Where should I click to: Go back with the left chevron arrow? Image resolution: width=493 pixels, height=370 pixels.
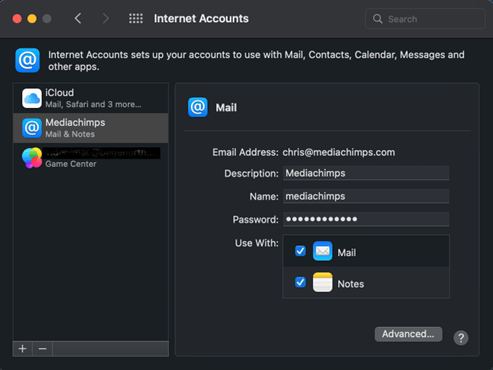78,18
